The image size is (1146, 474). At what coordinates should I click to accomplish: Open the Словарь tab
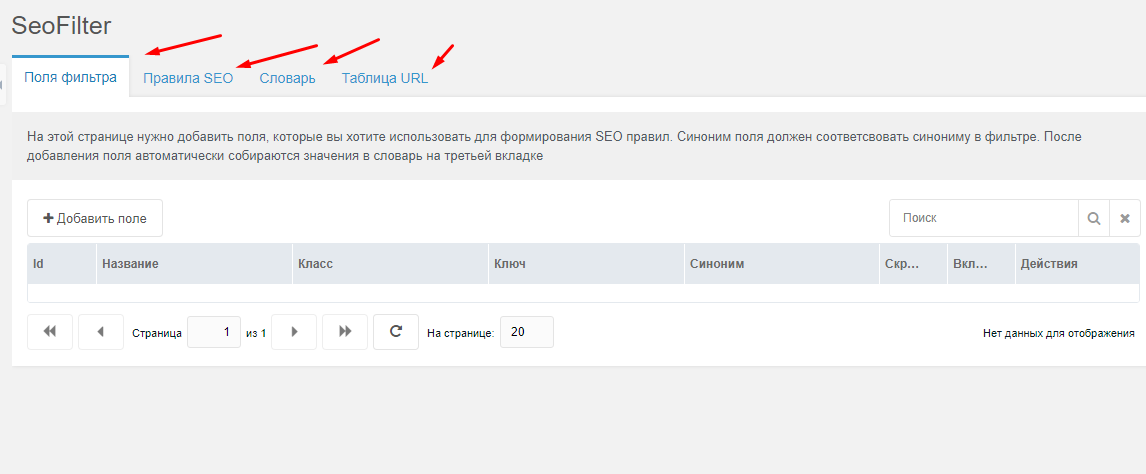click(x=287, y=78)
